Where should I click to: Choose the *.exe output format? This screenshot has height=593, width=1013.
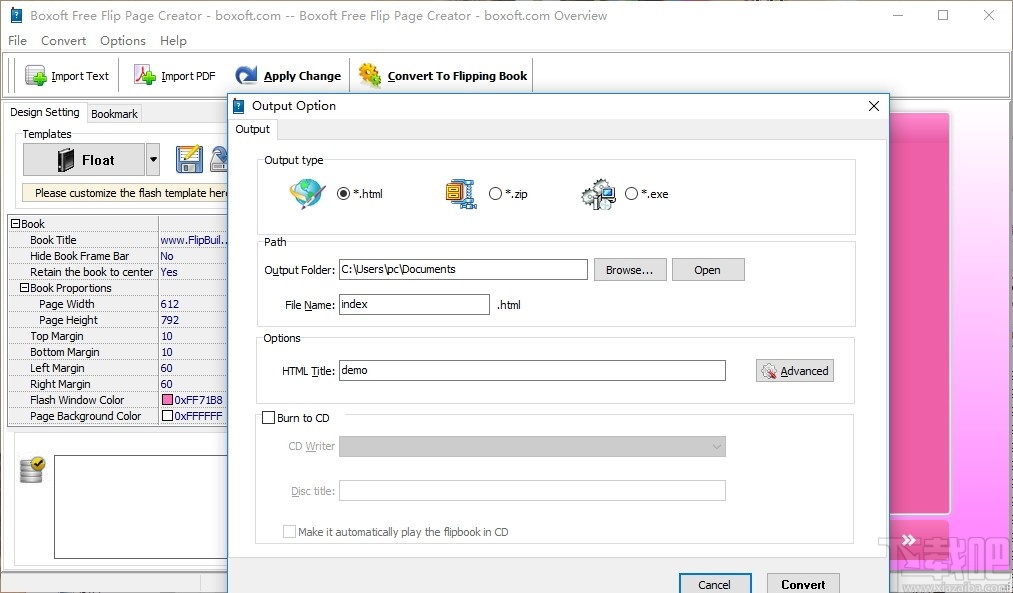click(x=630, y=193)
